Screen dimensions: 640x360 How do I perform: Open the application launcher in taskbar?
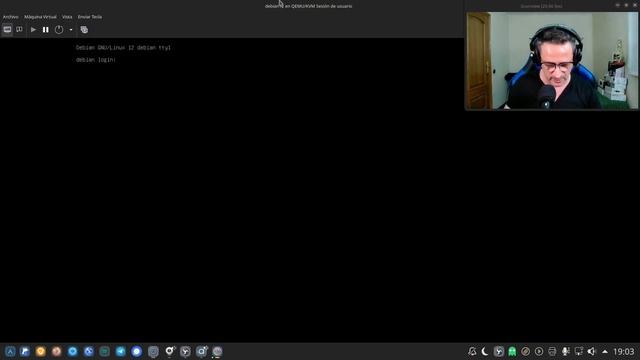coord(10,351)
